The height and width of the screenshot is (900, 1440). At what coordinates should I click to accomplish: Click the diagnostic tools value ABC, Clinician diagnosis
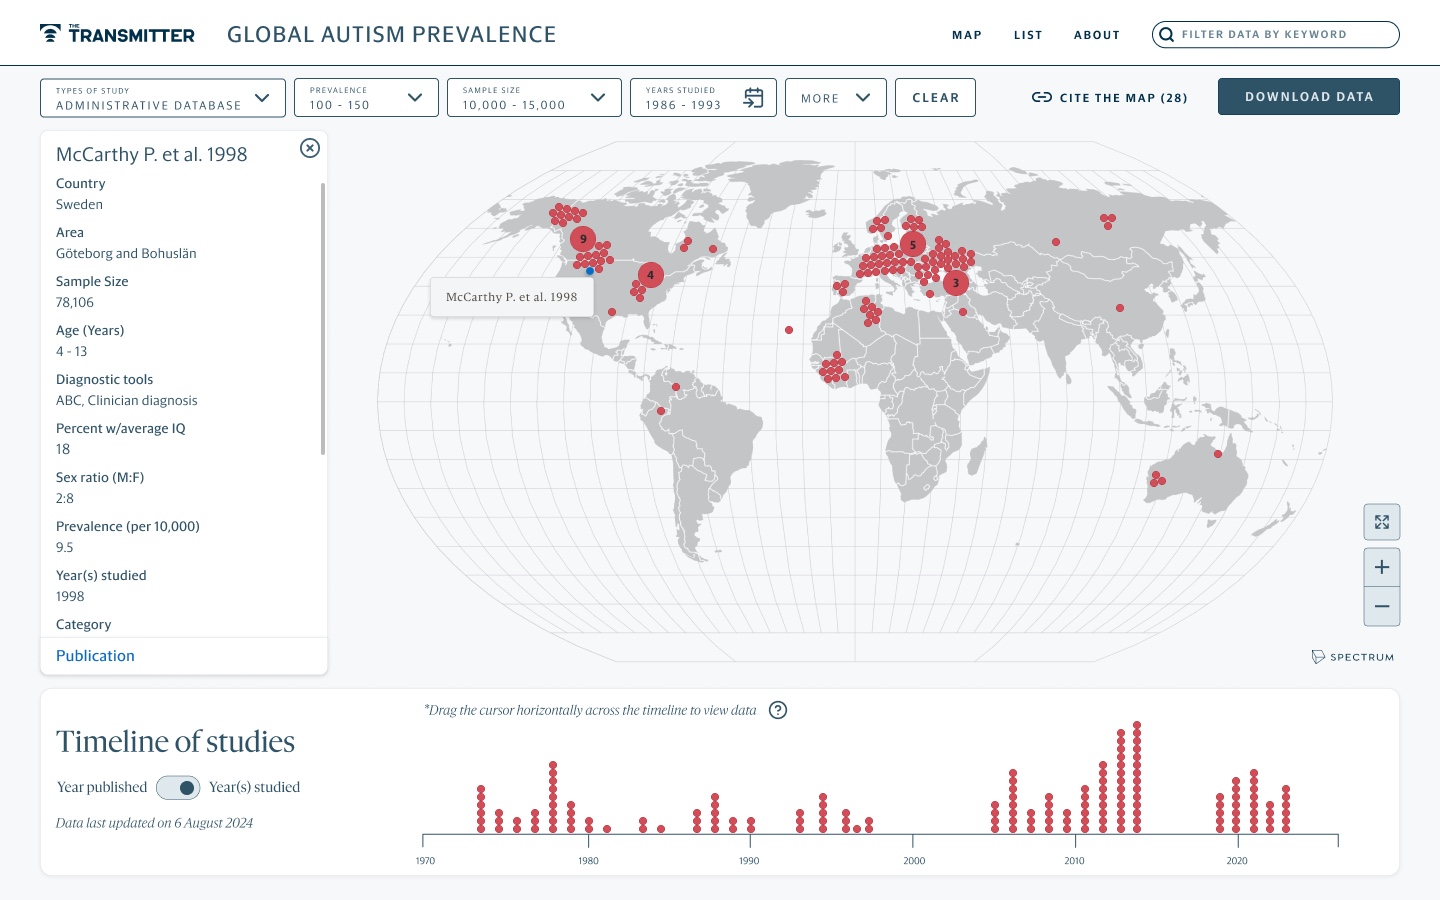click(x=127, y=401)
